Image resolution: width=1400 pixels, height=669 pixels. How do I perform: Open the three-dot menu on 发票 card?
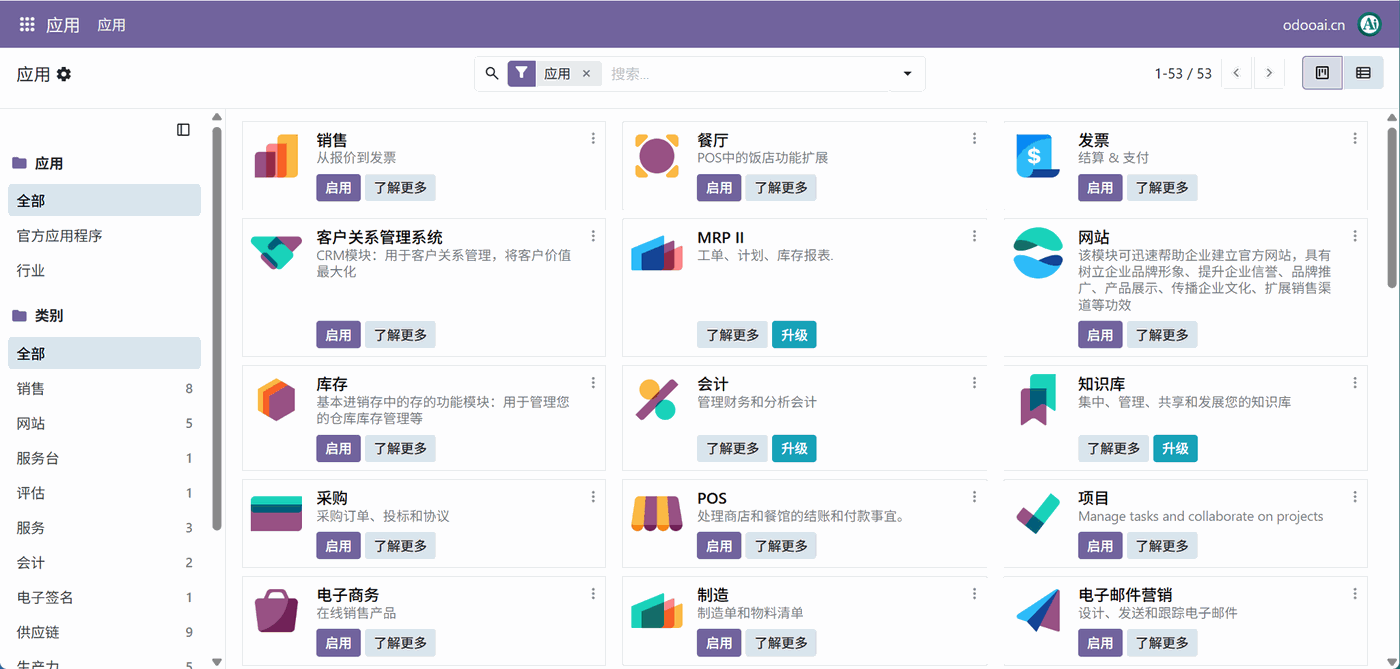coord(1355,139)
